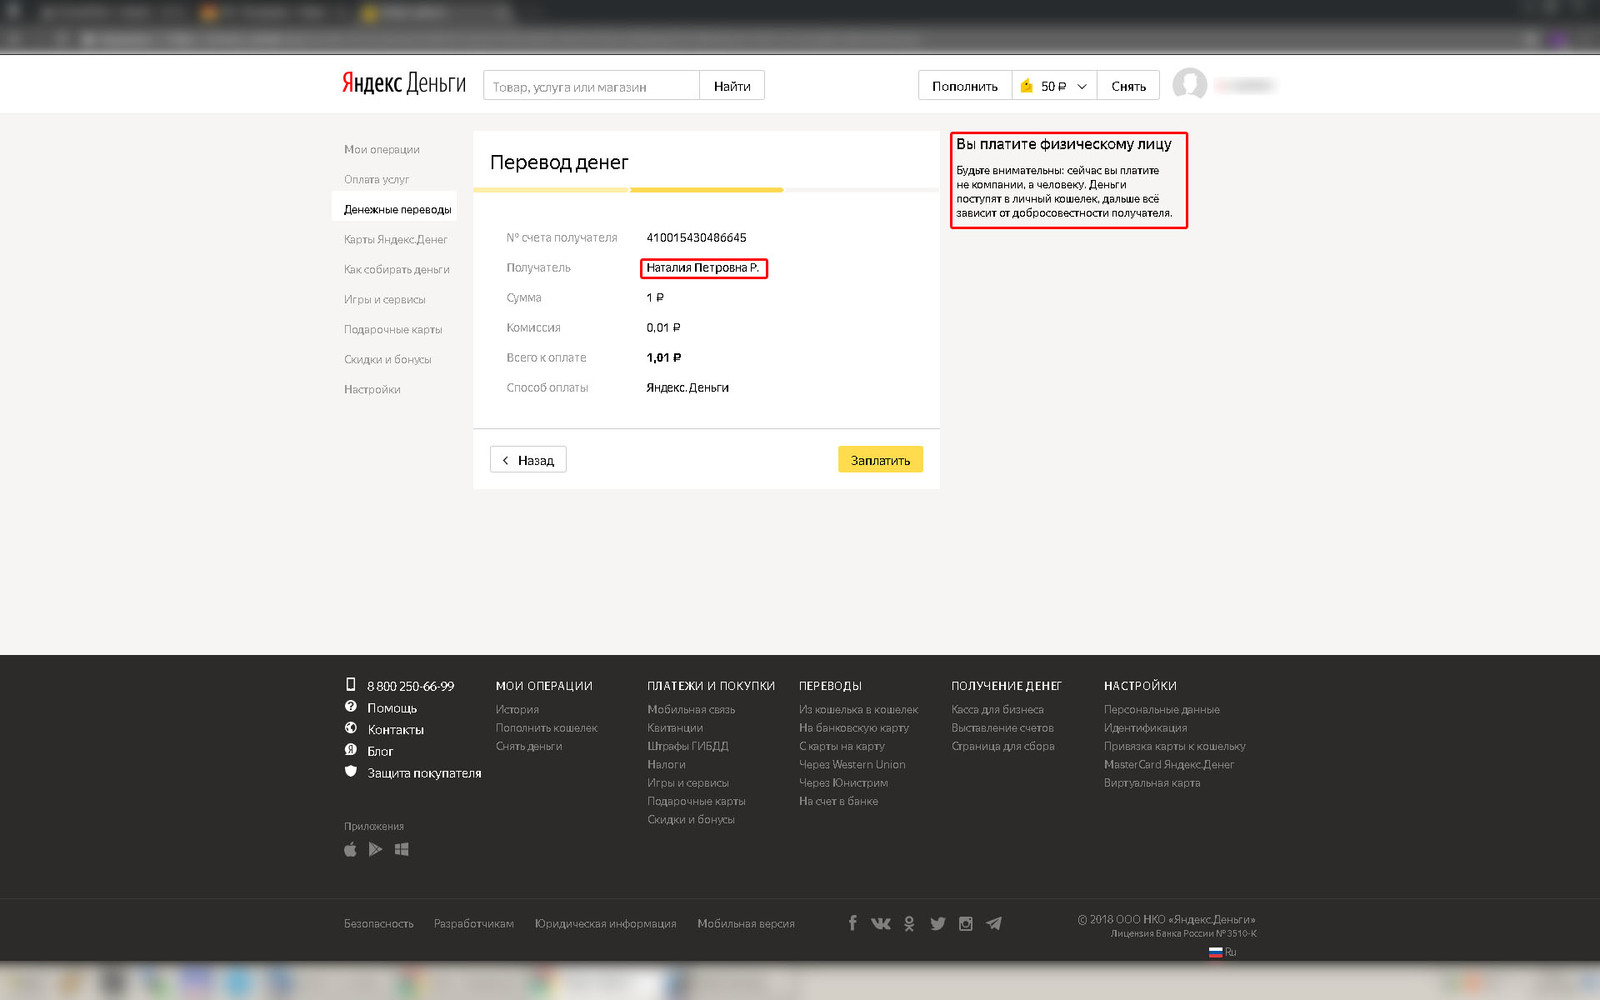The image size is (1600, 1000).
Task: Open Подарочные карты in sidebar
Action: 393,330
